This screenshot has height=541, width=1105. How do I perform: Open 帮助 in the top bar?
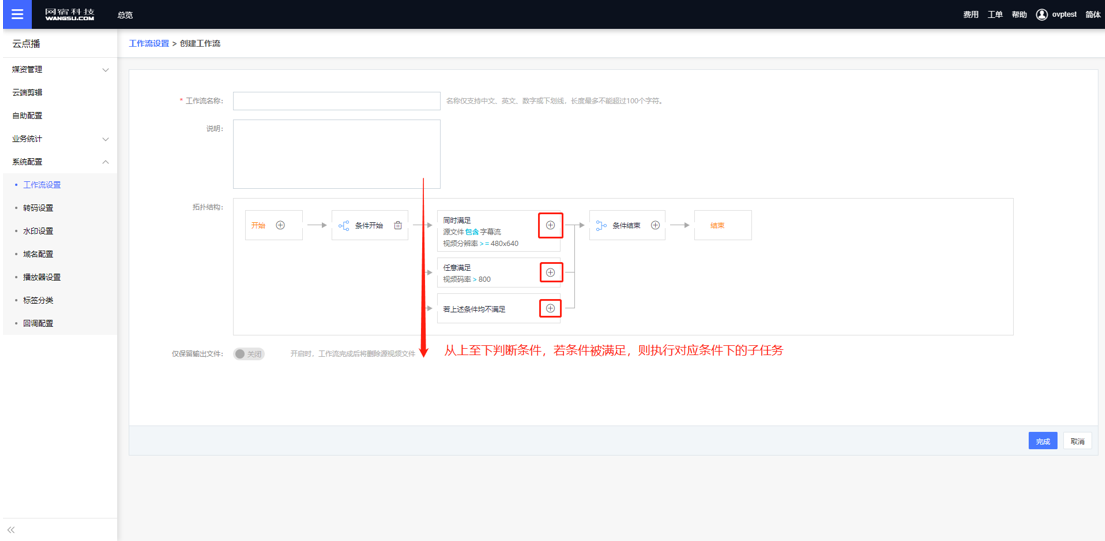pyautogui.click(x=1019, y=15)
